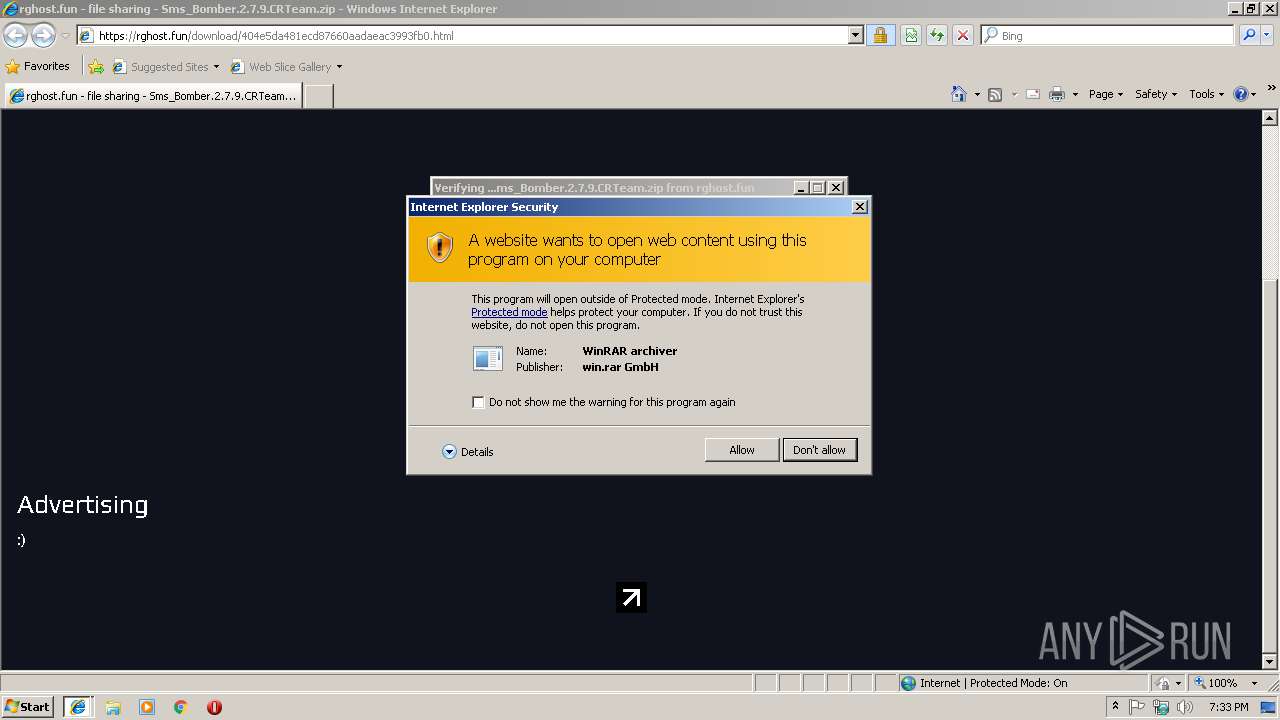Open a new blank tab
The height and width of the screenshot is (720, 1280).
pos(318,96)
